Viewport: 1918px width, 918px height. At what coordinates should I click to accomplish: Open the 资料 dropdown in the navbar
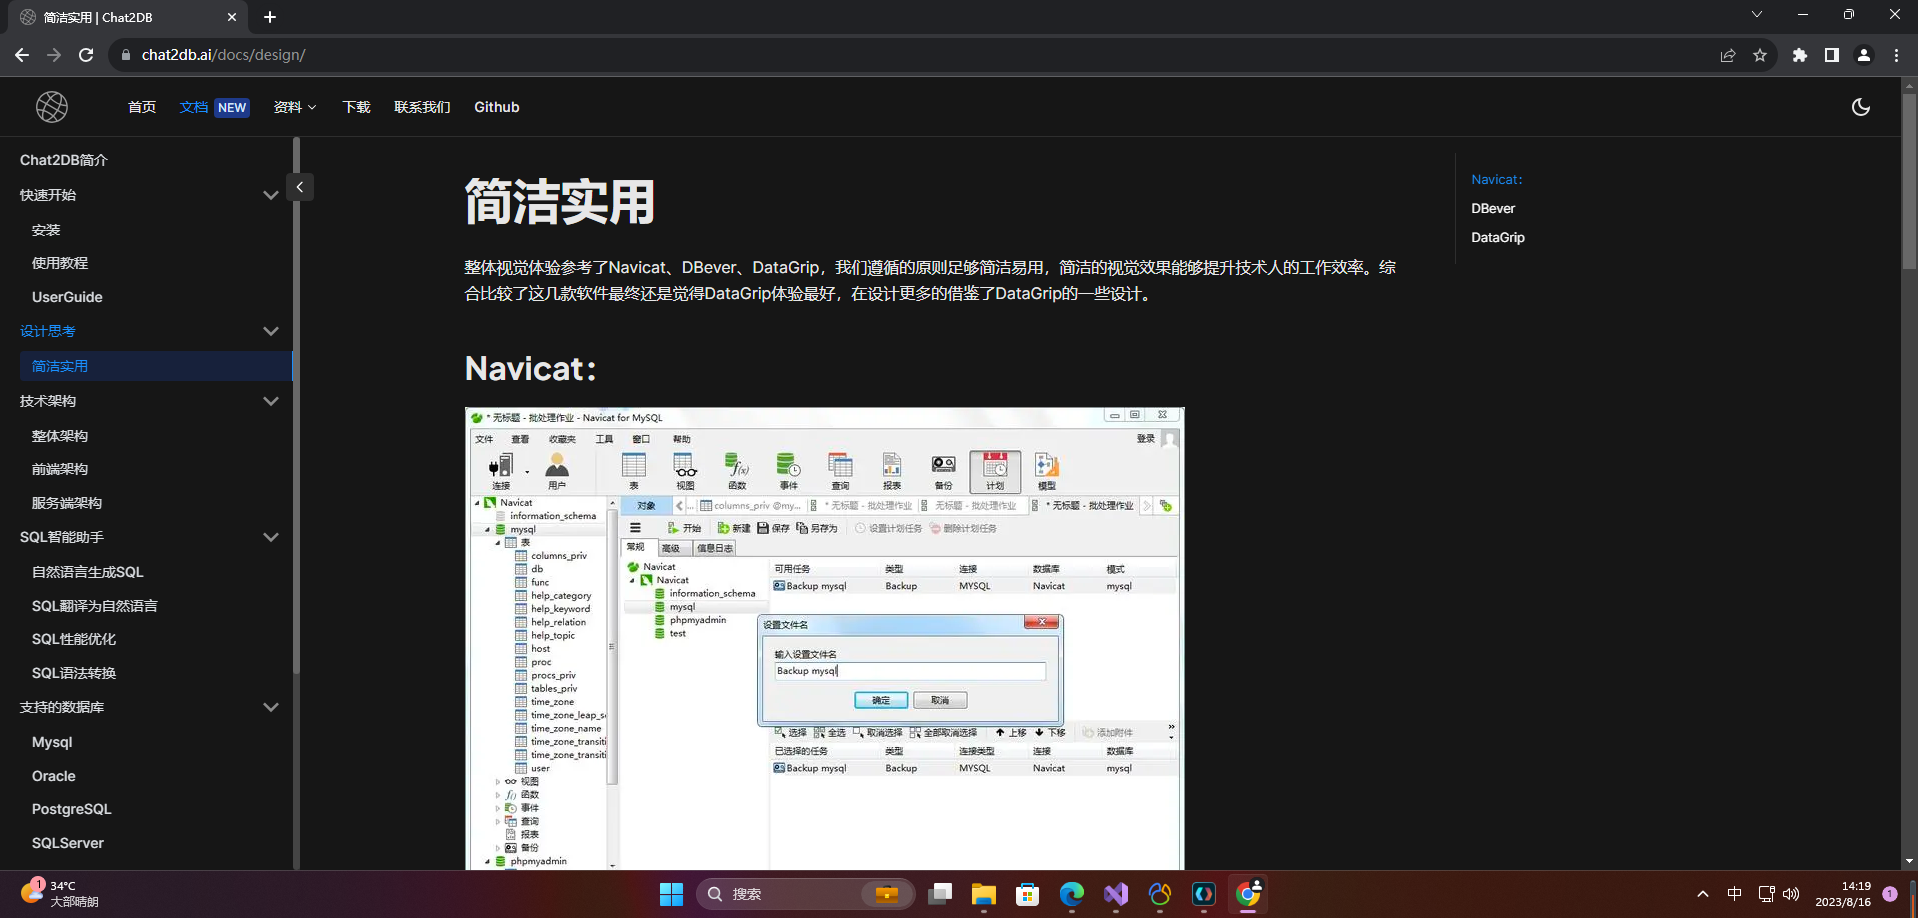click(x=295, y=107)
